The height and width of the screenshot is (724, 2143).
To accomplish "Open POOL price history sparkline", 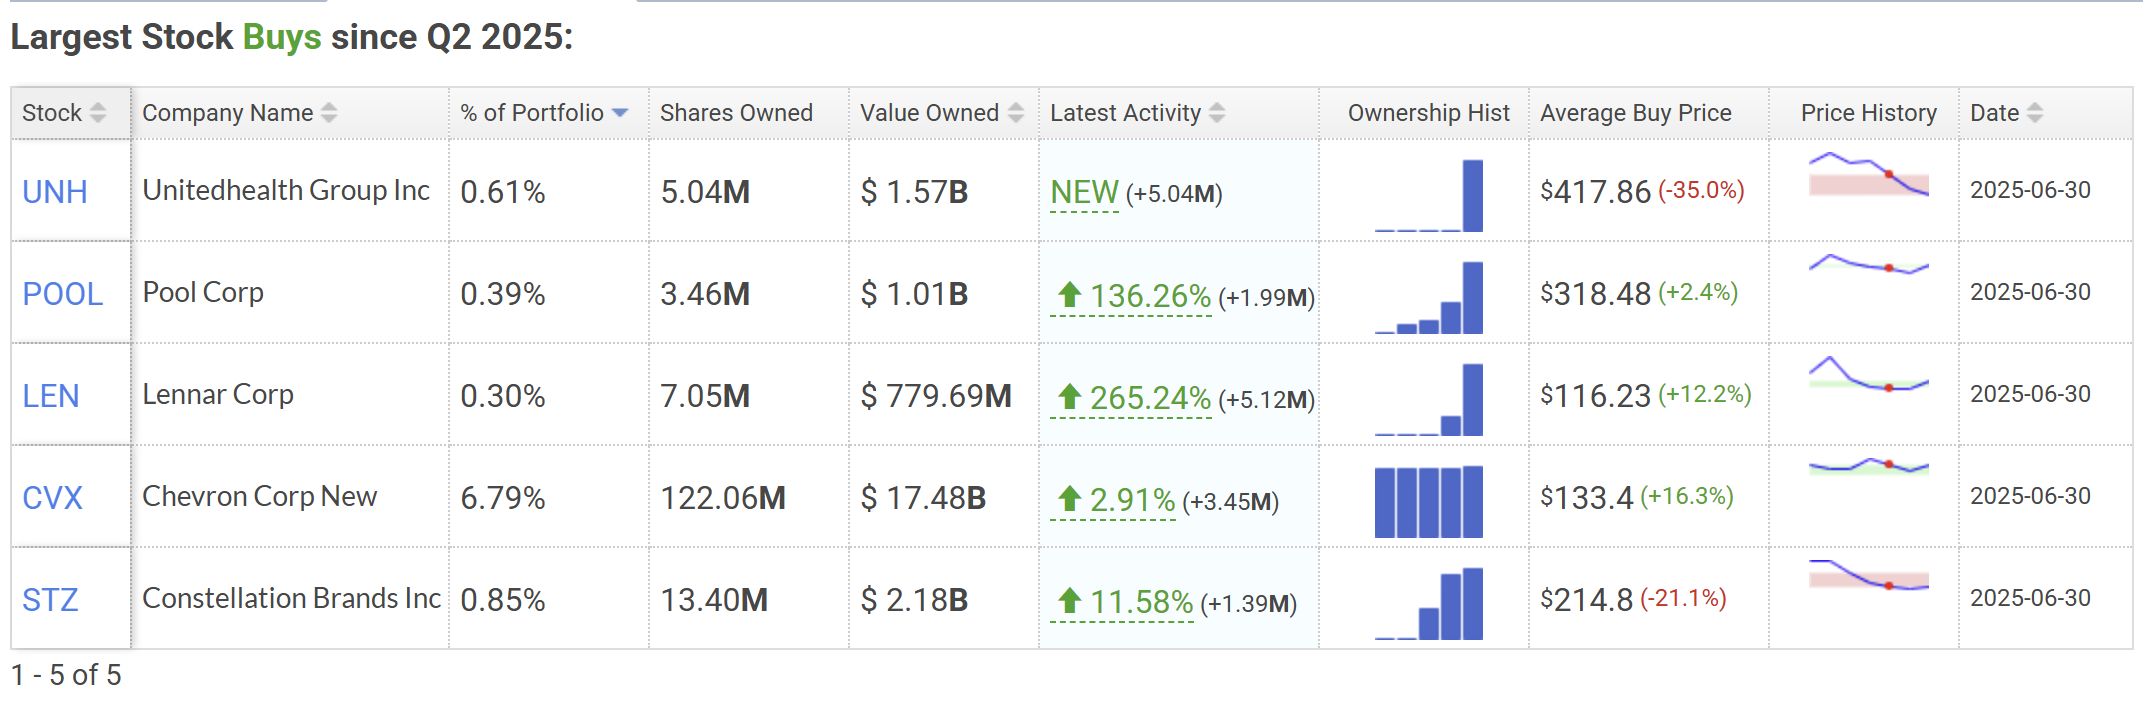I will pos(1869,265).
